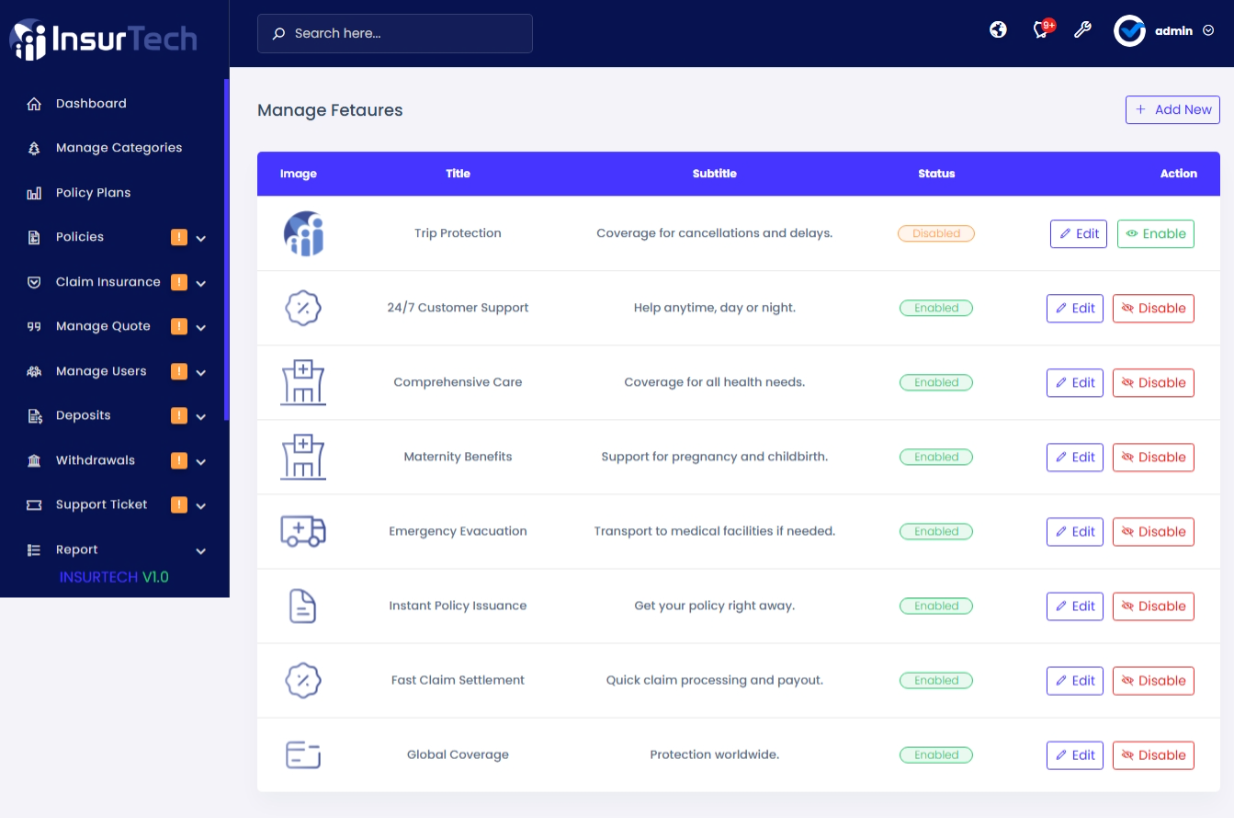The width and height of the screenshot is (1234, 818).
Task: Expand the Policies submenu chevron
Action: (201, 239)
